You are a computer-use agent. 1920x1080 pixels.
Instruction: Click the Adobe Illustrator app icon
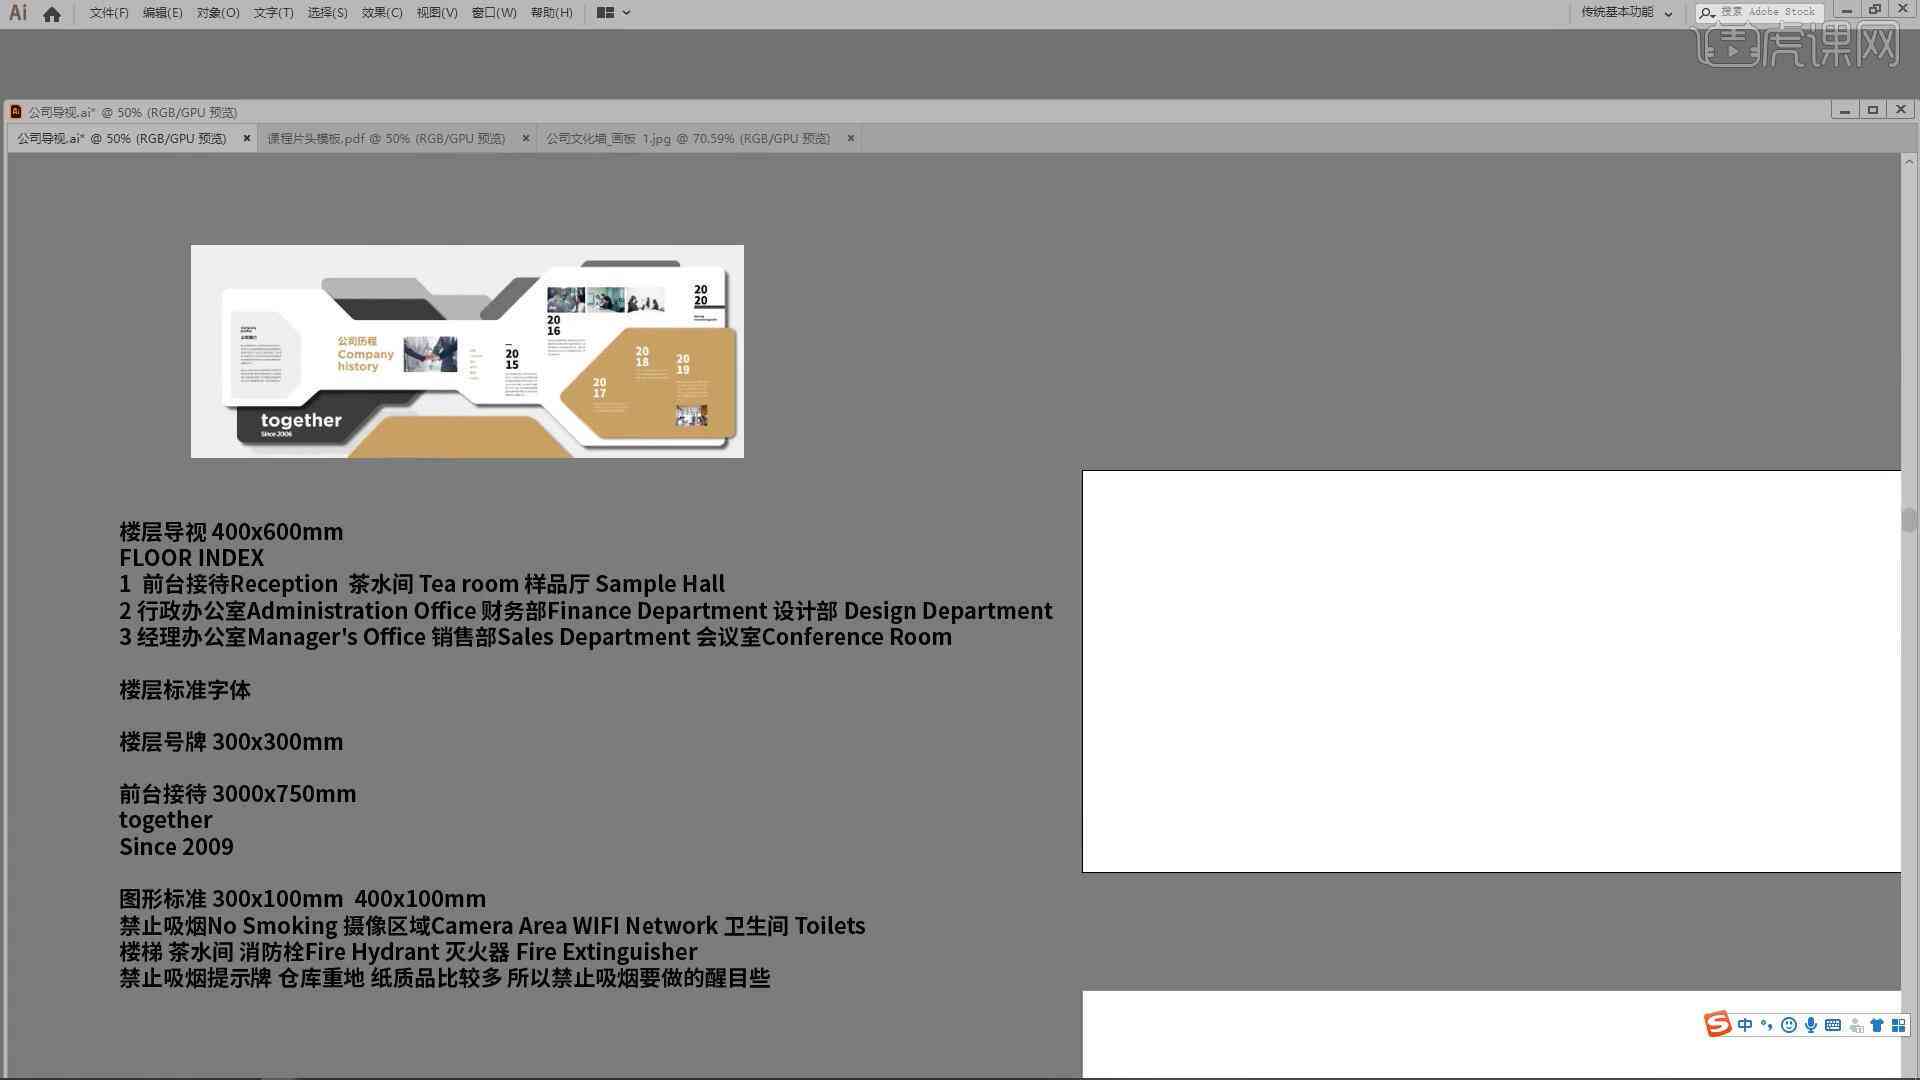pyautogui.click(x=18, y=12)
